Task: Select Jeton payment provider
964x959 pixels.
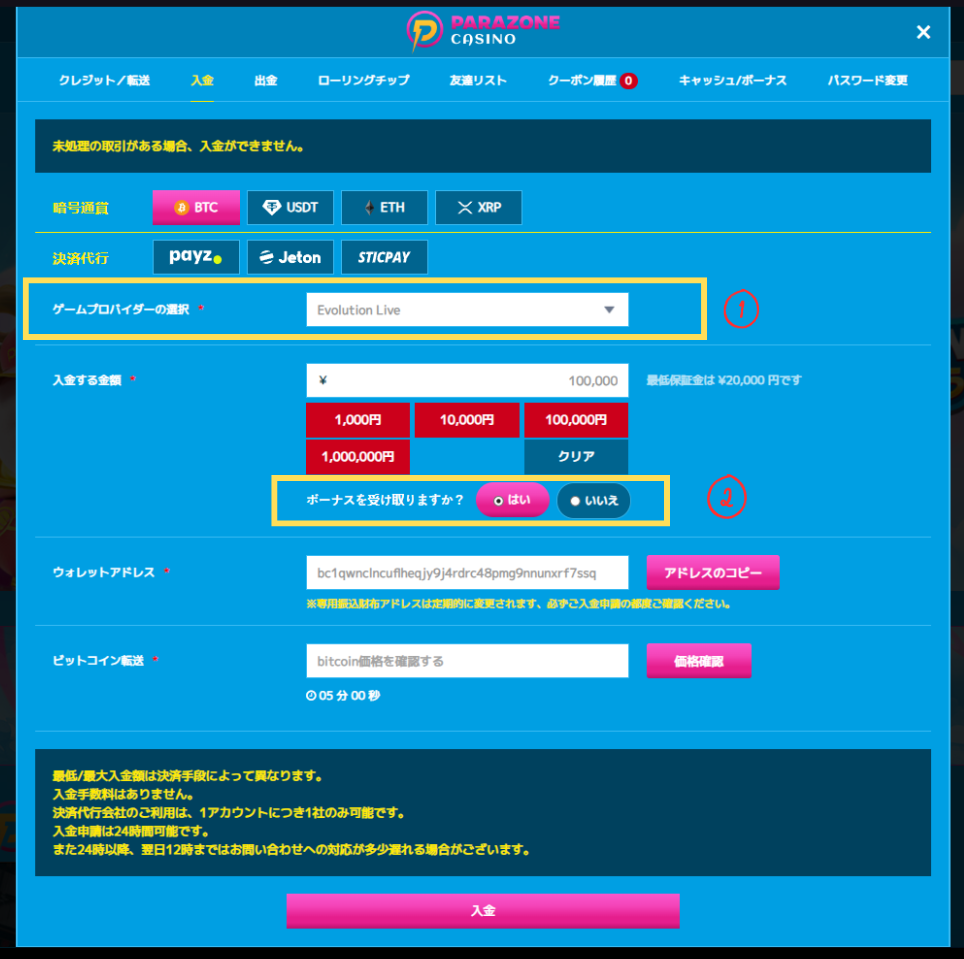Action: tap(290, 257)
